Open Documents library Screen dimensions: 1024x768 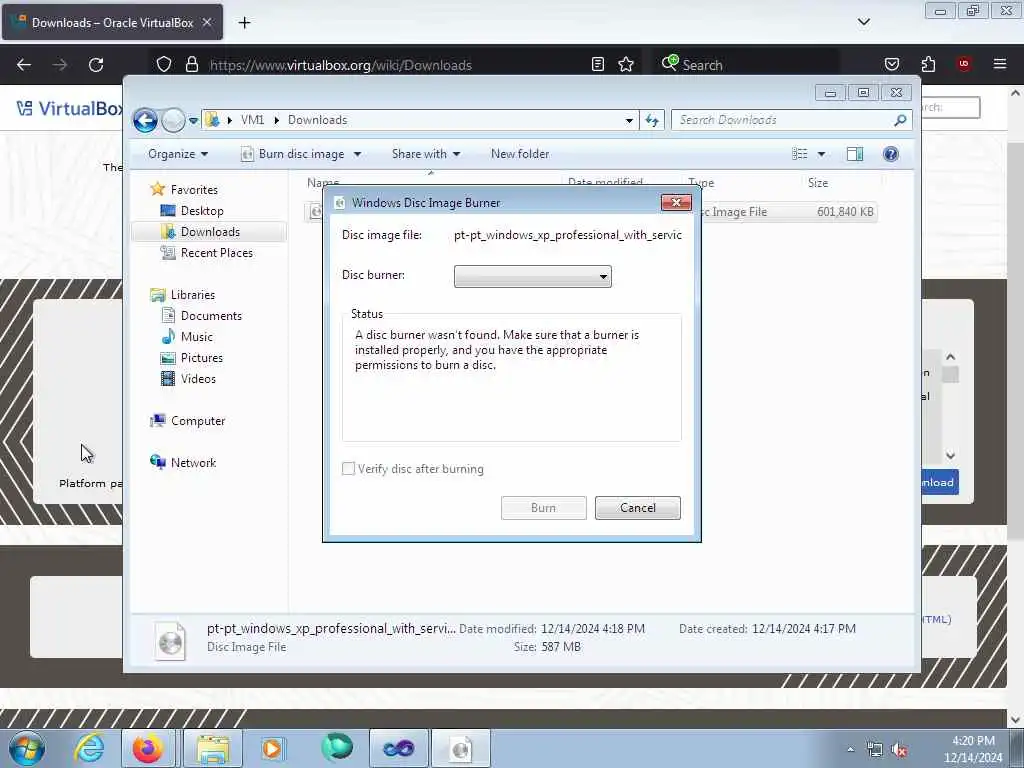pyautogui.click(x=211, y=316)
